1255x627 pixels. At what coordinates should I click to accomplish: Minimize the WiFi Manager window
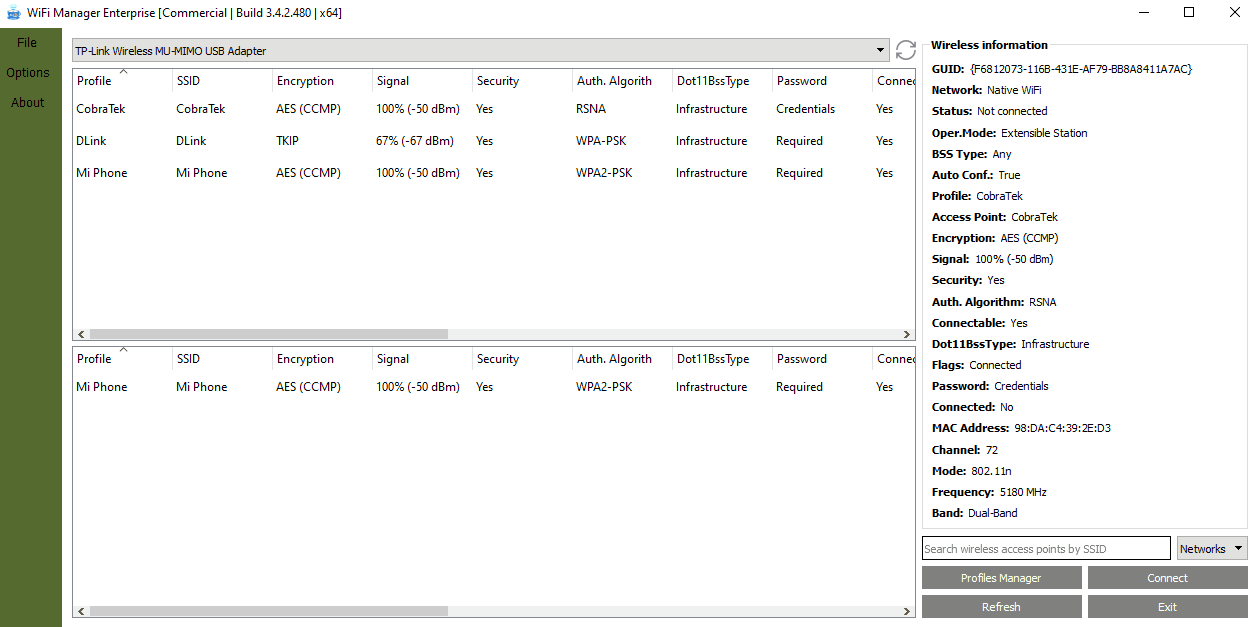pyautogui.click(x=1143, y=13)
